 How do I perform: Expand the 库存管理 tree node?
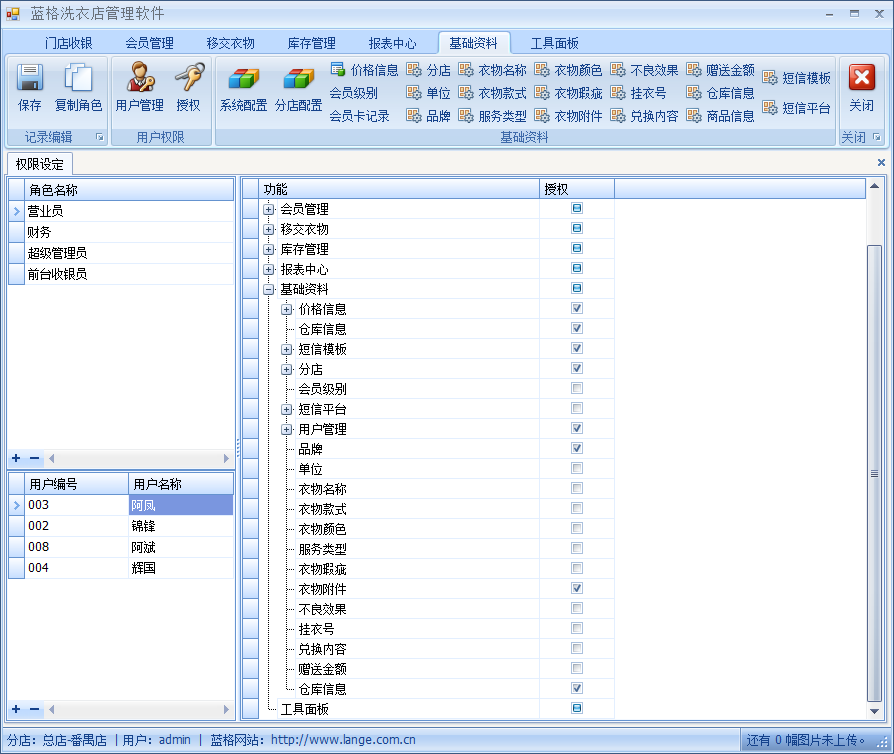click(x=269, y=249)
